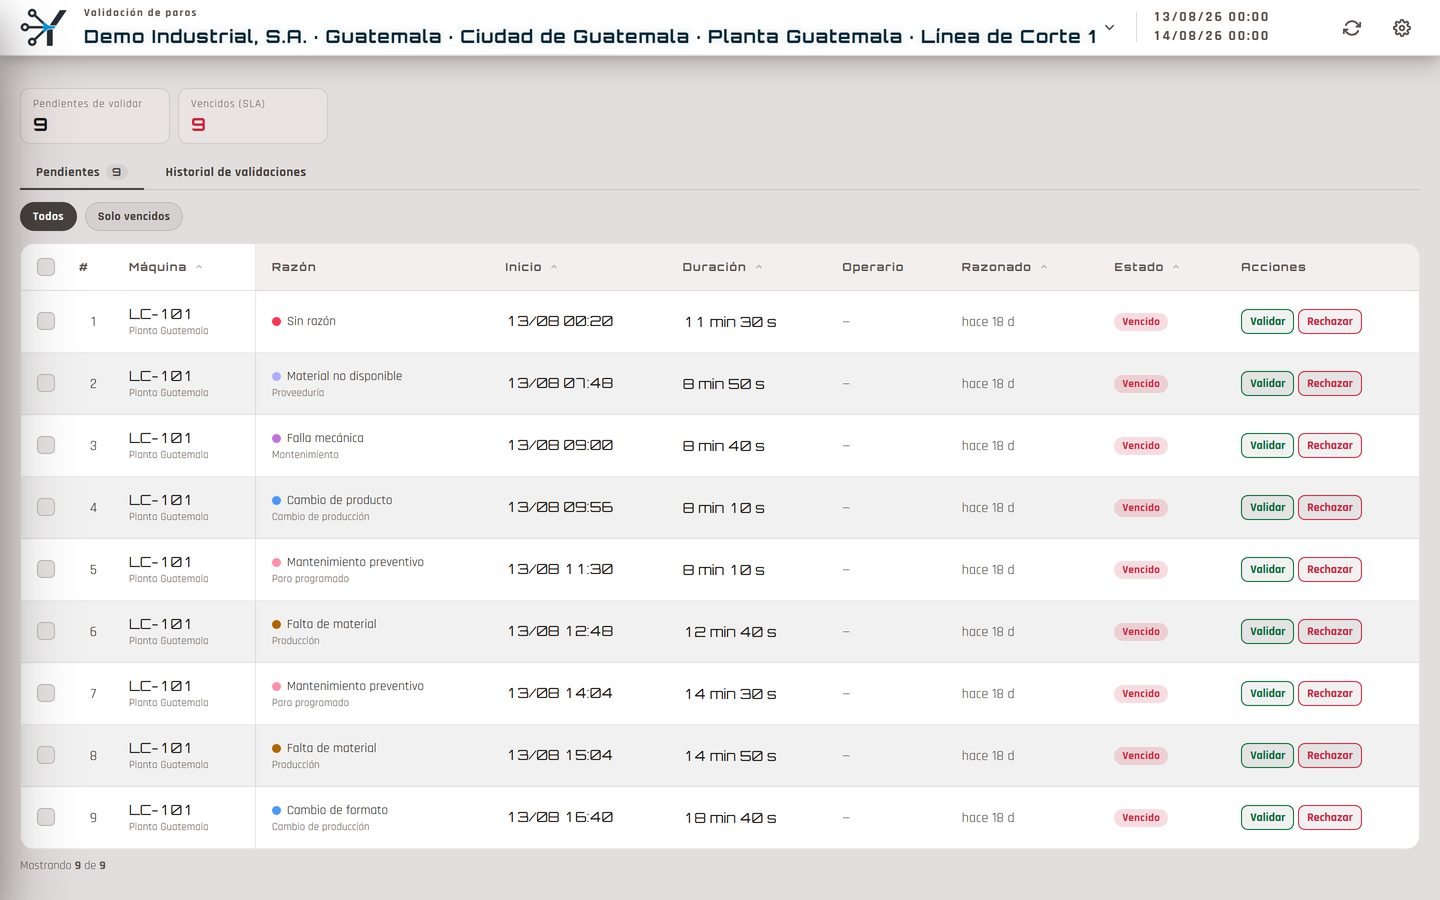Toggle the select-all header checkbox
1440x900 pixels.
(x=46, y=267)
